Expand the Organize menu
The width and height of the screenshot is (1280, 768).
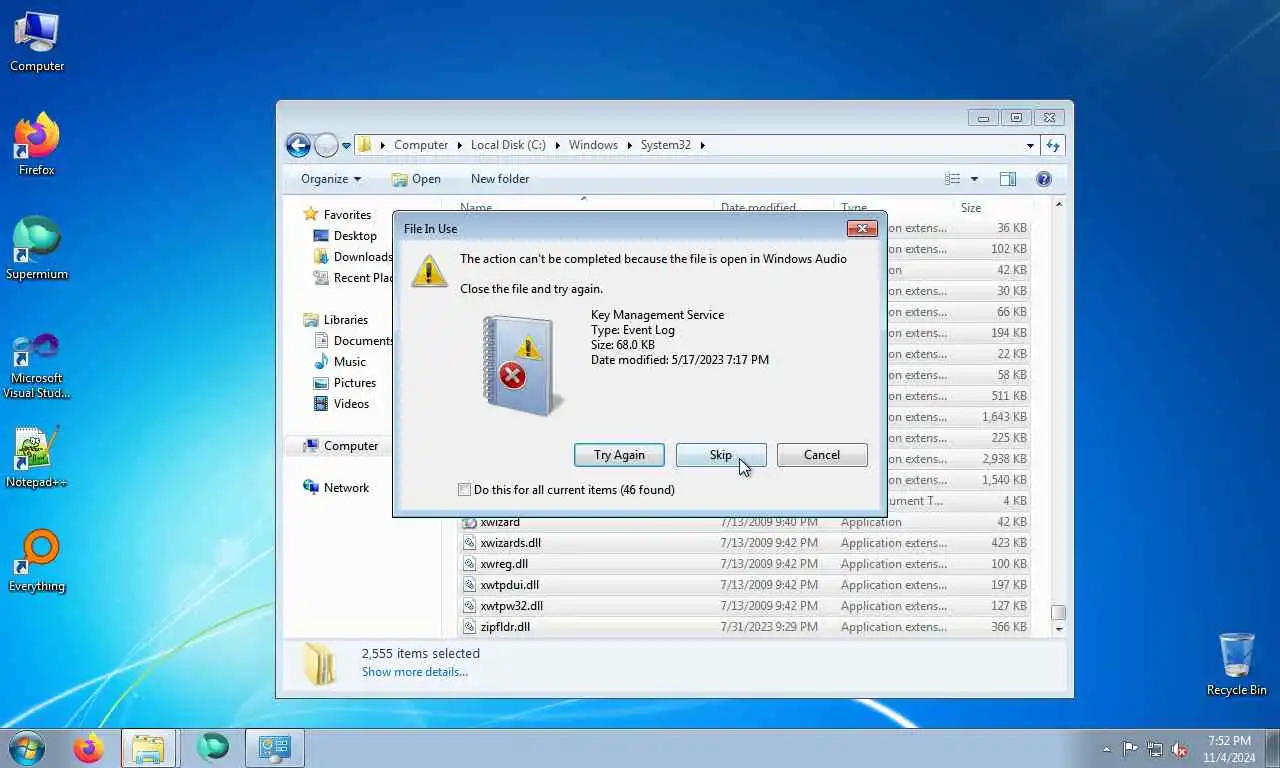pos(331,179)
